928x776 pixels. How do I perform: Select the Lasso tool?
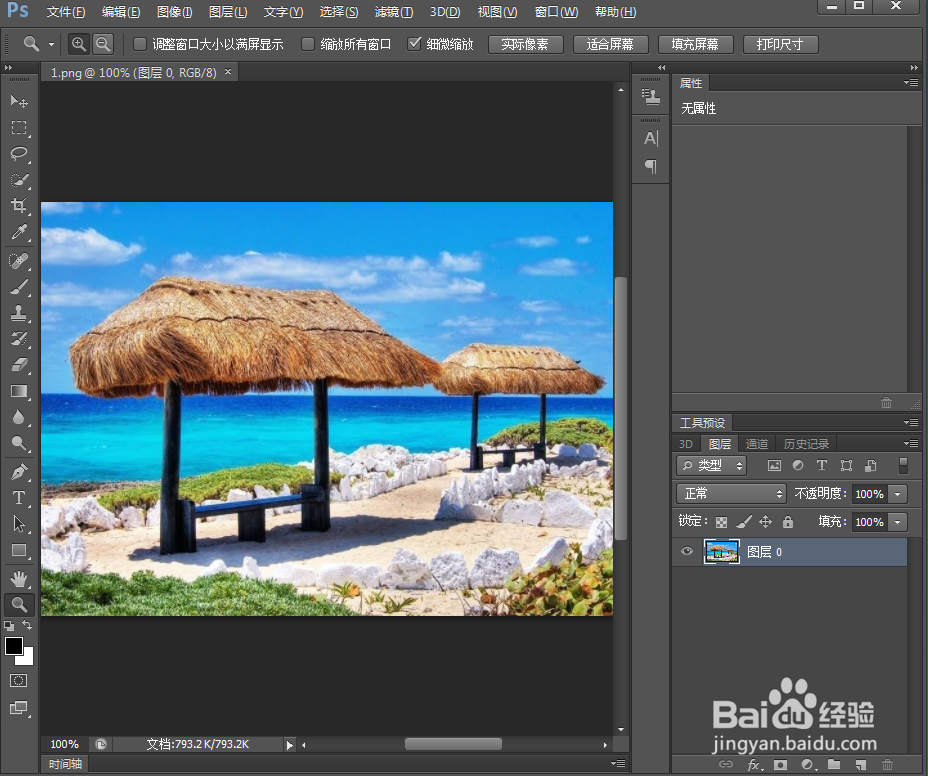point(19,154)
